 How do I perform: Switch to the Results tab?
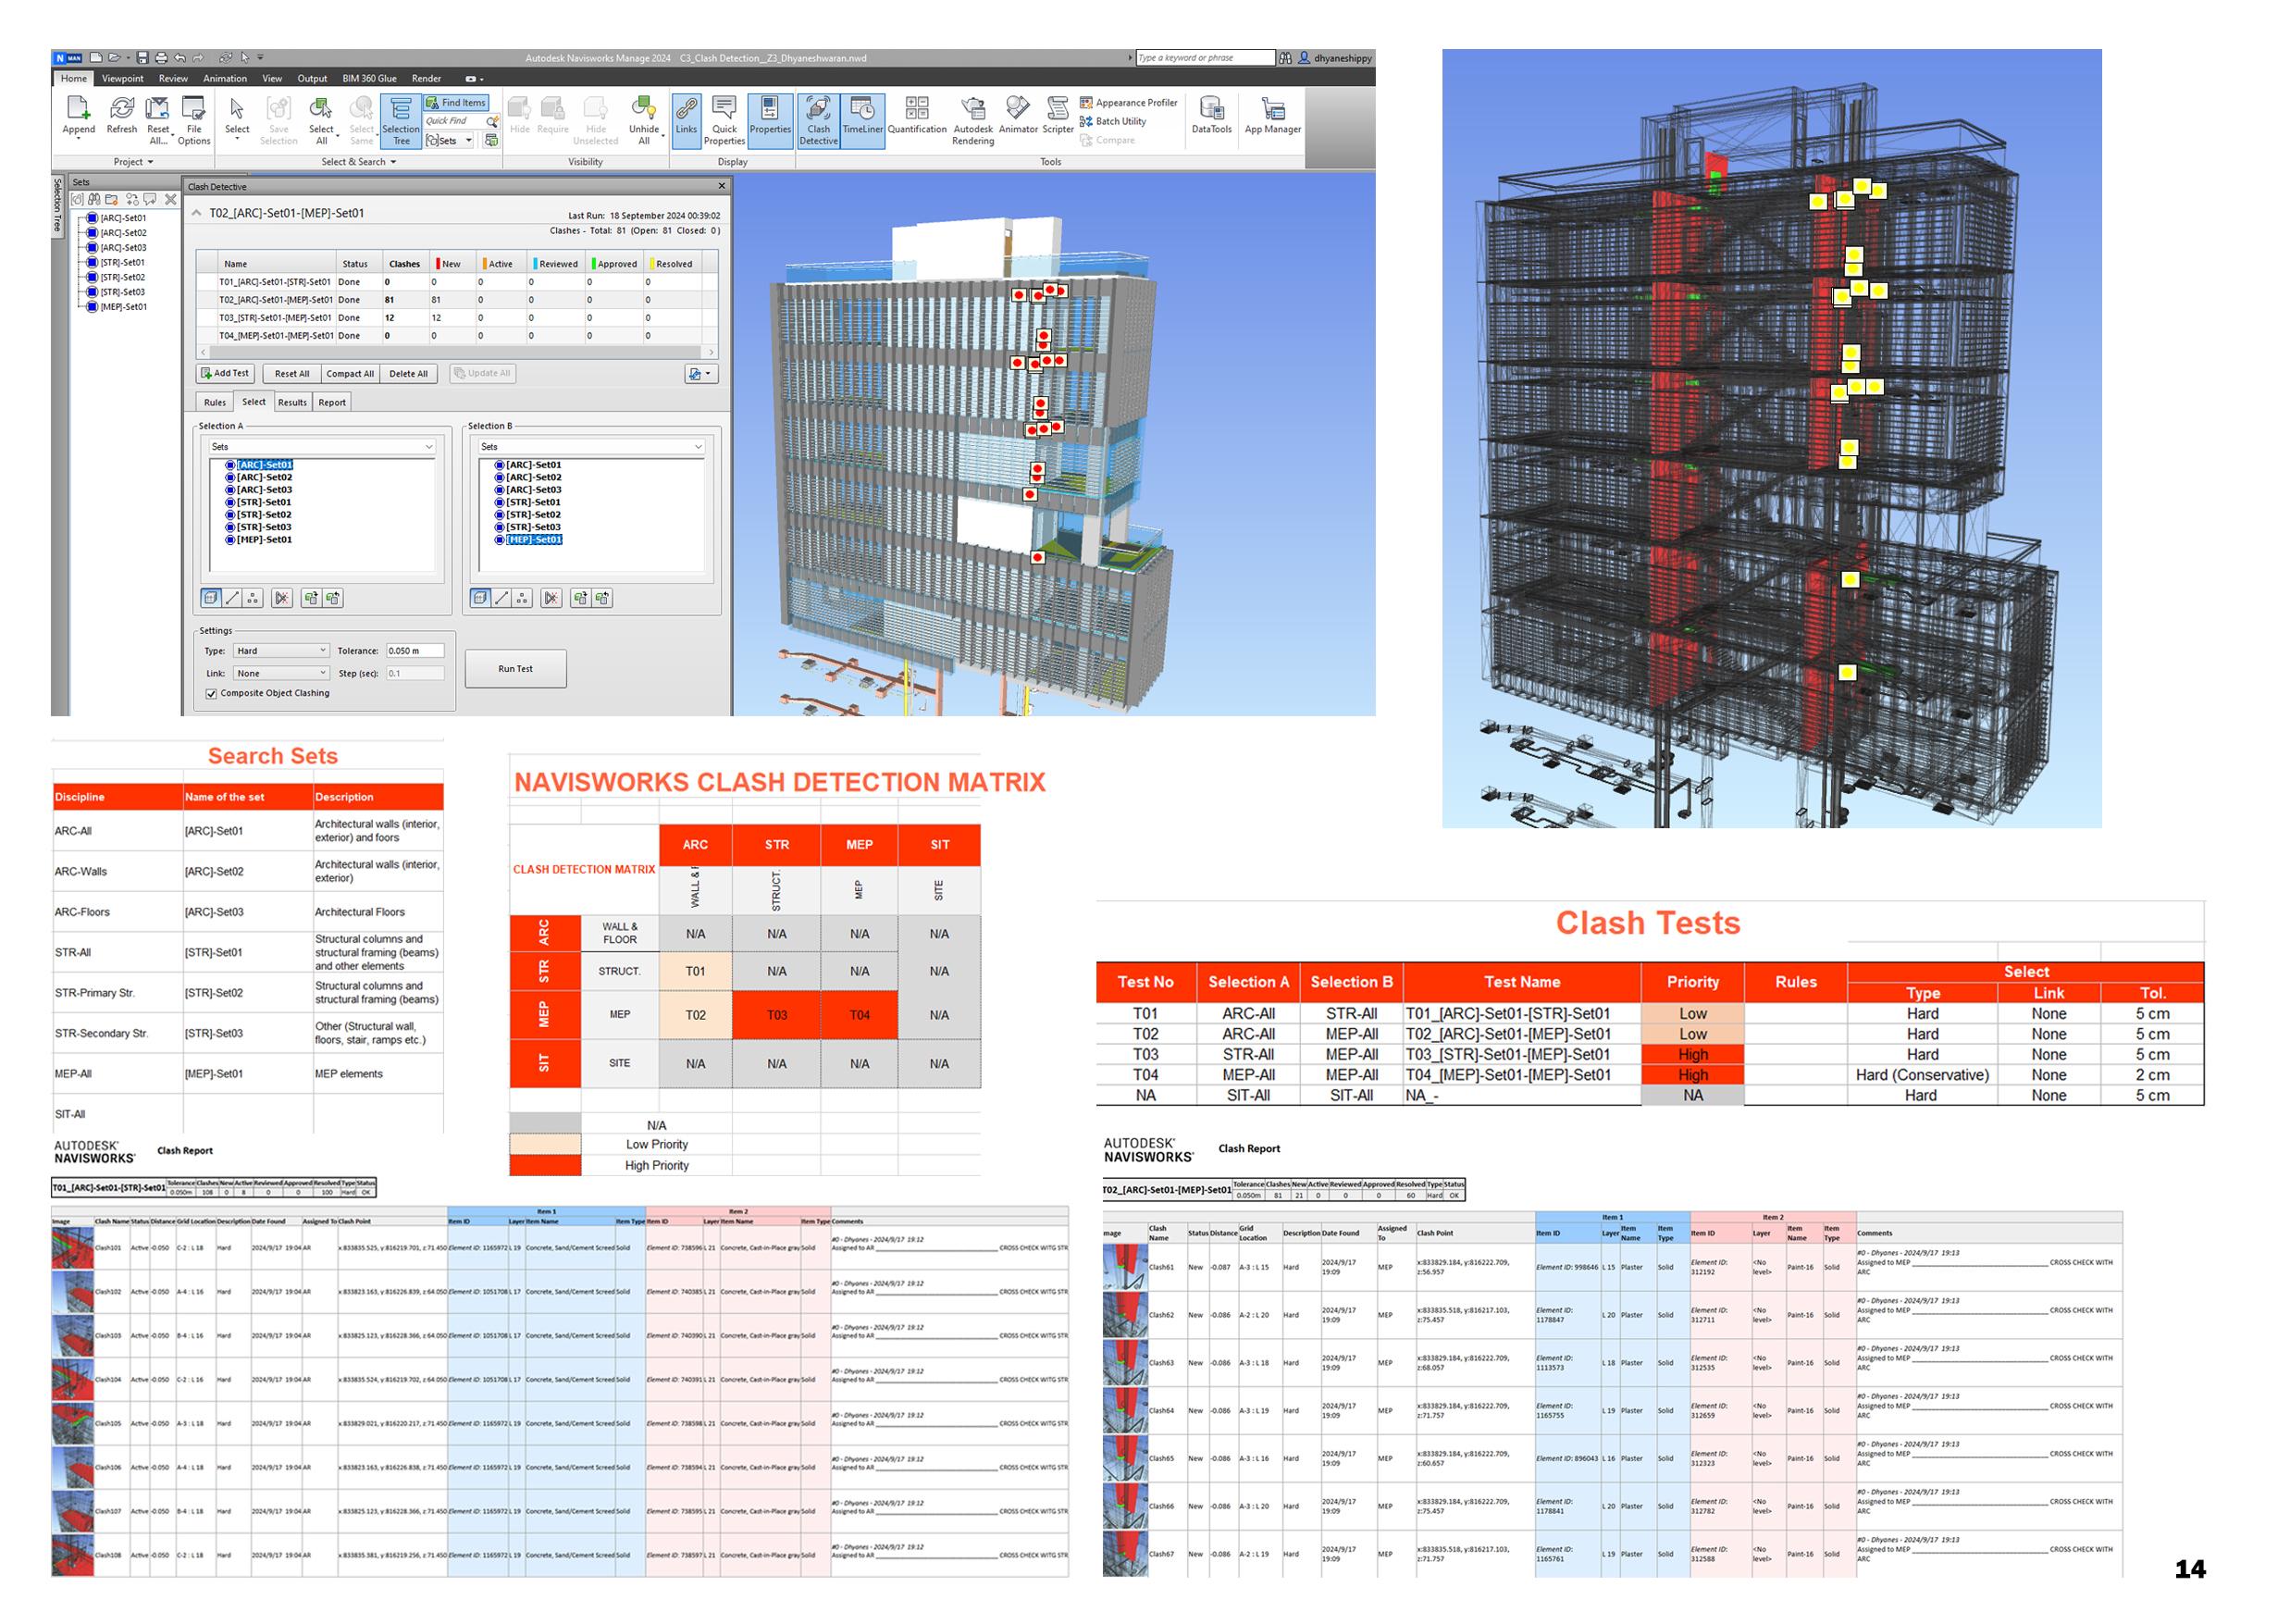292,402
